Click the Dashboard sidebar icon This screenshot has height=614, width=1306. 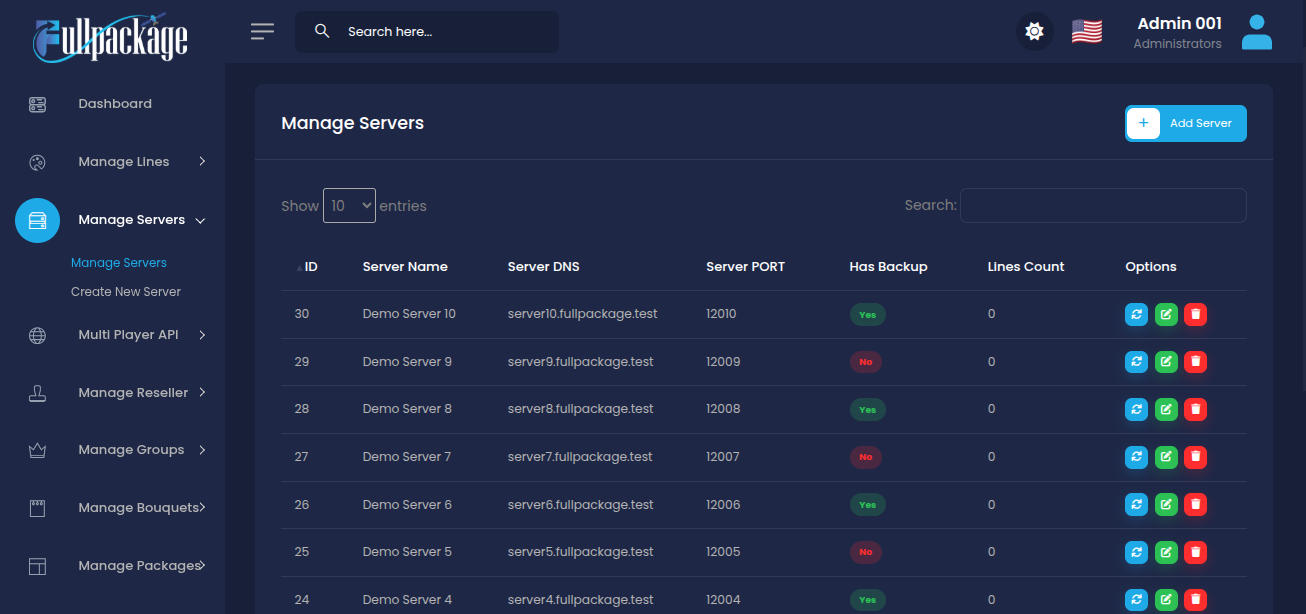click(x=38, y=104)
